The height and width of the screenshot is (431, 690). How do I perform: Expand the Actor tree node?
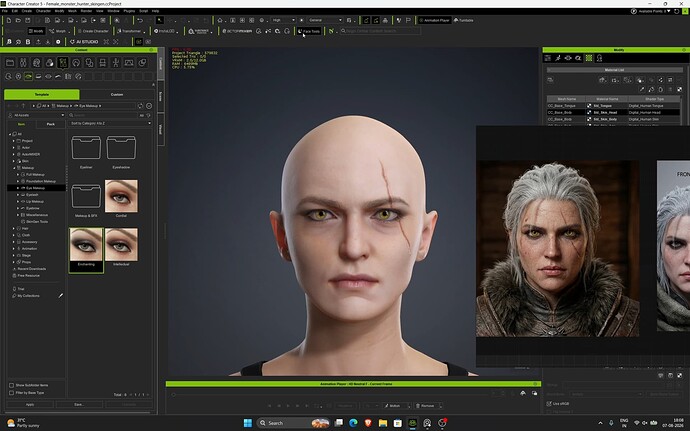(x=14, y=147)
